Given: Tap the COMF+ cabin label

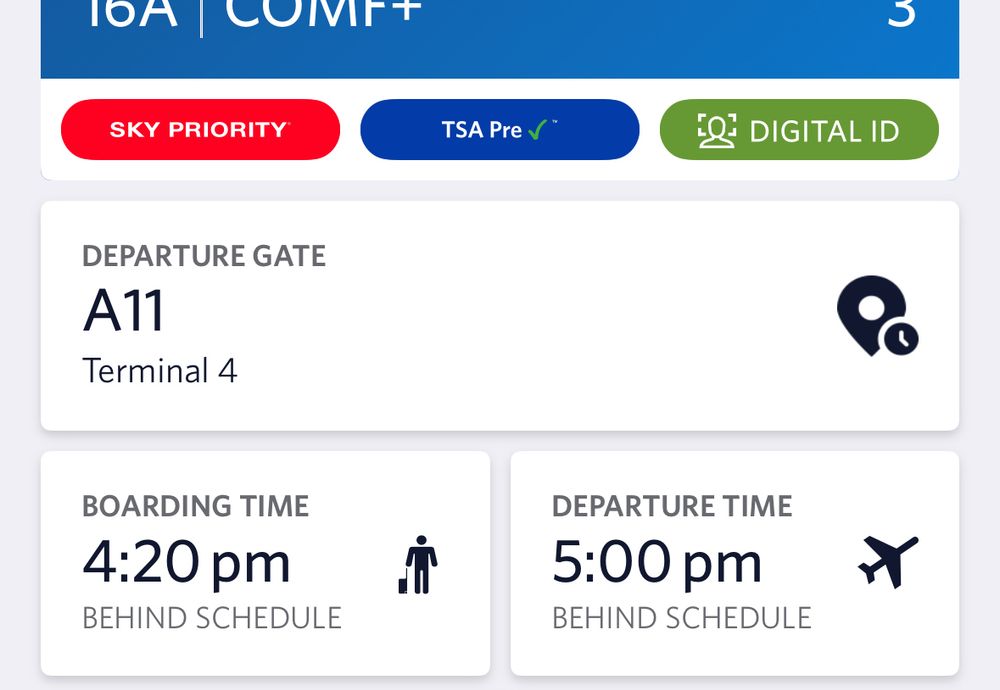Looking at the screenshot, I should click(x=323, y=13).
